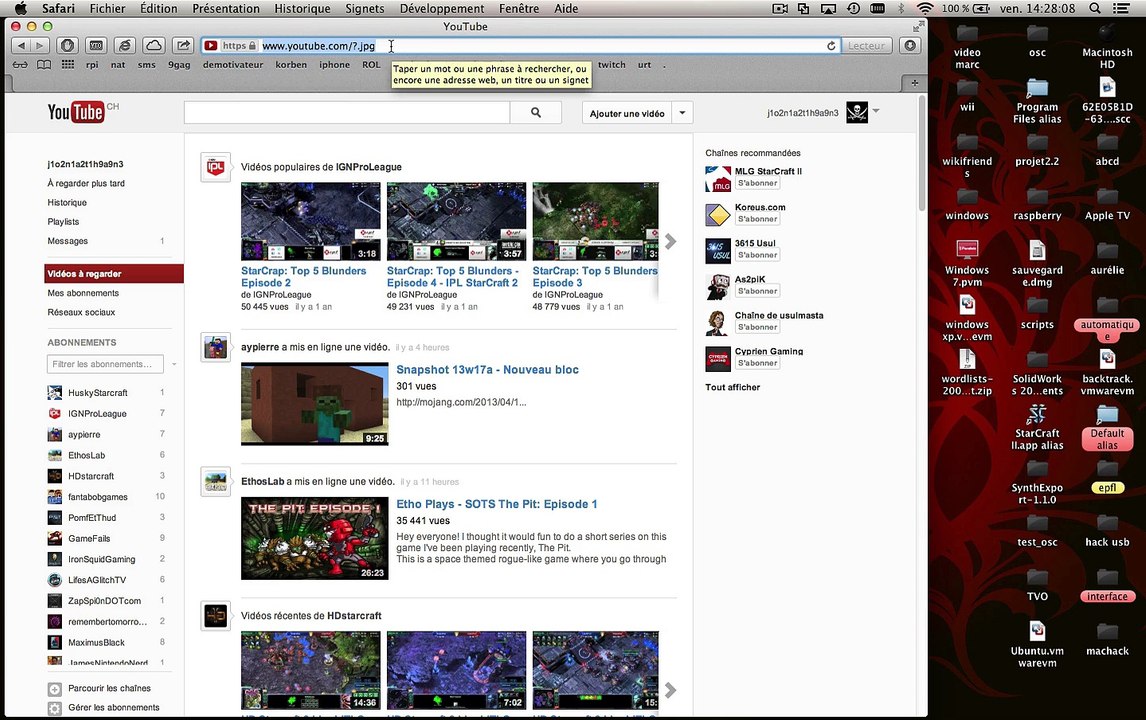Image resolution: width=1146 pixels, height=720 pixels.
Task: Show next IGNProLeague videos with the chevron
Action: coord(670,241)
